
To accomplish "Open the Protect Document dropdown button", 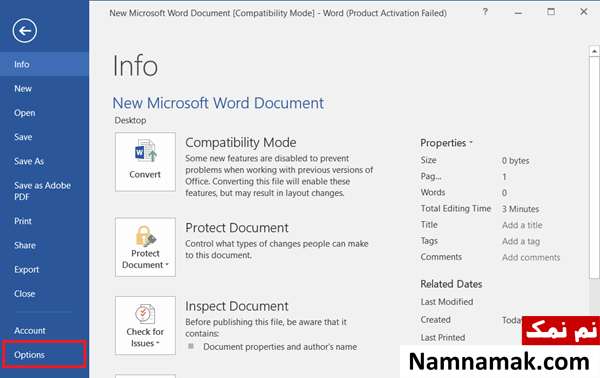I will (145, 247).
